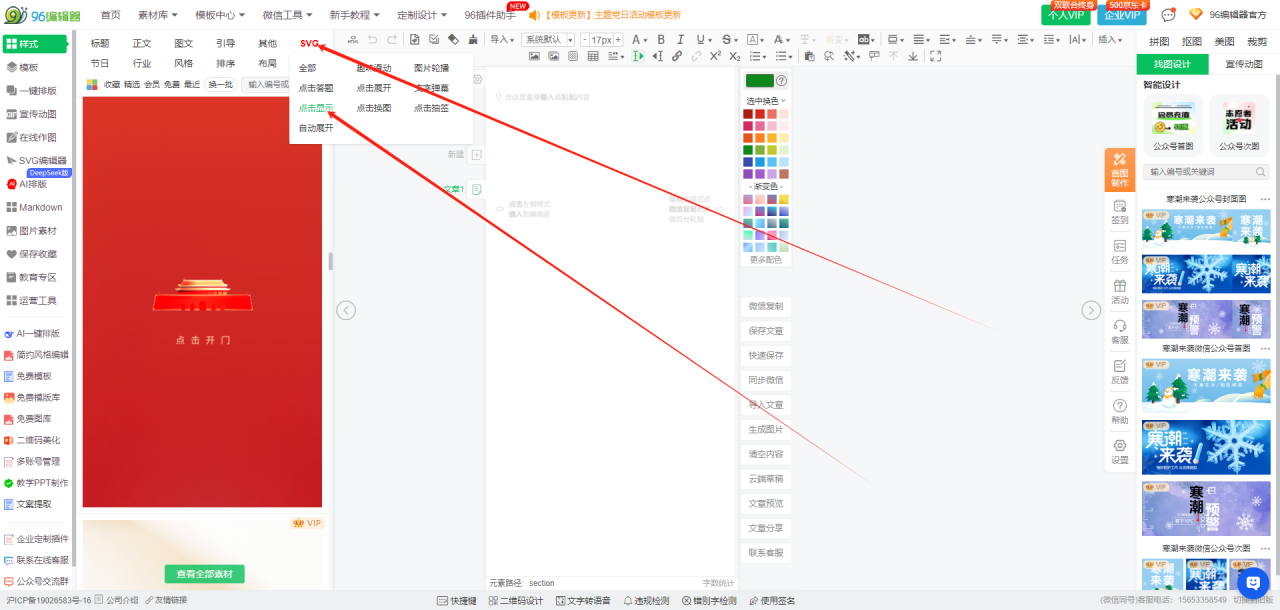Toggle bold text formatting
Image resolution: width=1280 pixels, height=610 pixels.
coord(661,40)
